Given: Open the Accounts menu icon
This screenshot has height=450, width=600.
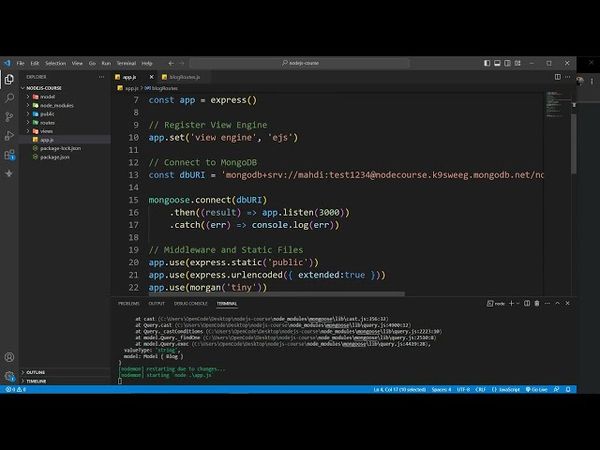Looking at the screenshot, I should [9, 357].
